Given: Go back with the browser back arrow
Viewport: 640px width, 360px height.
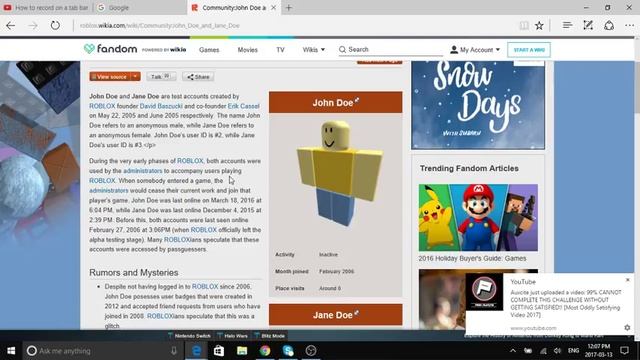Looking at the screenshot, I should click(x=11, y=25).
